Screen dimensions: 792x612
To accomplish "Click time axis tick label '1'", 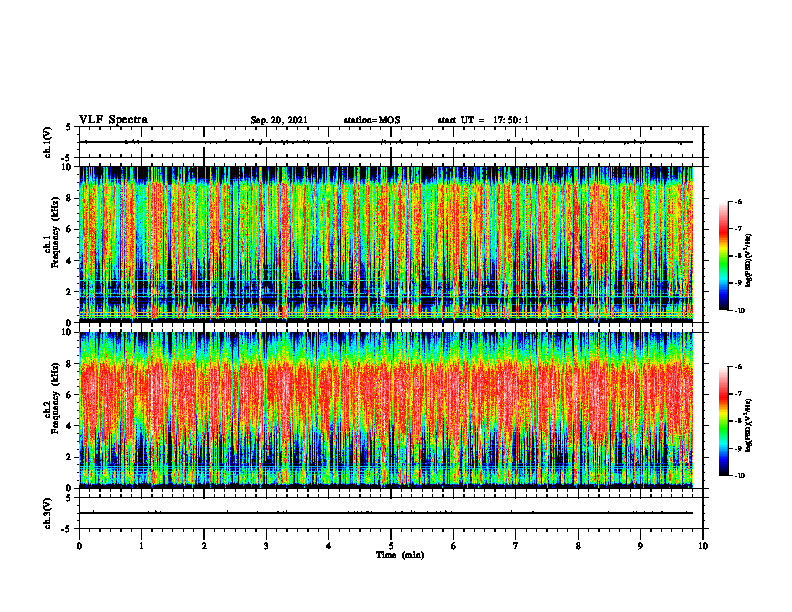I will click(142, 546).
